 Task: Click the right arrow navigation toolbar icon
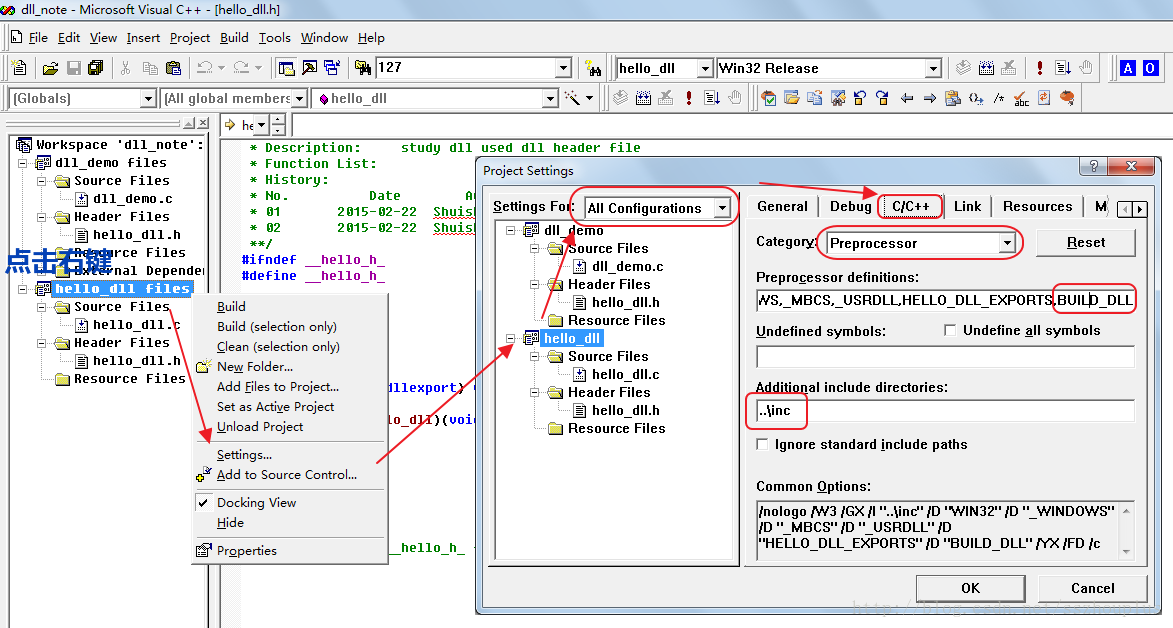tap(929, 98)
